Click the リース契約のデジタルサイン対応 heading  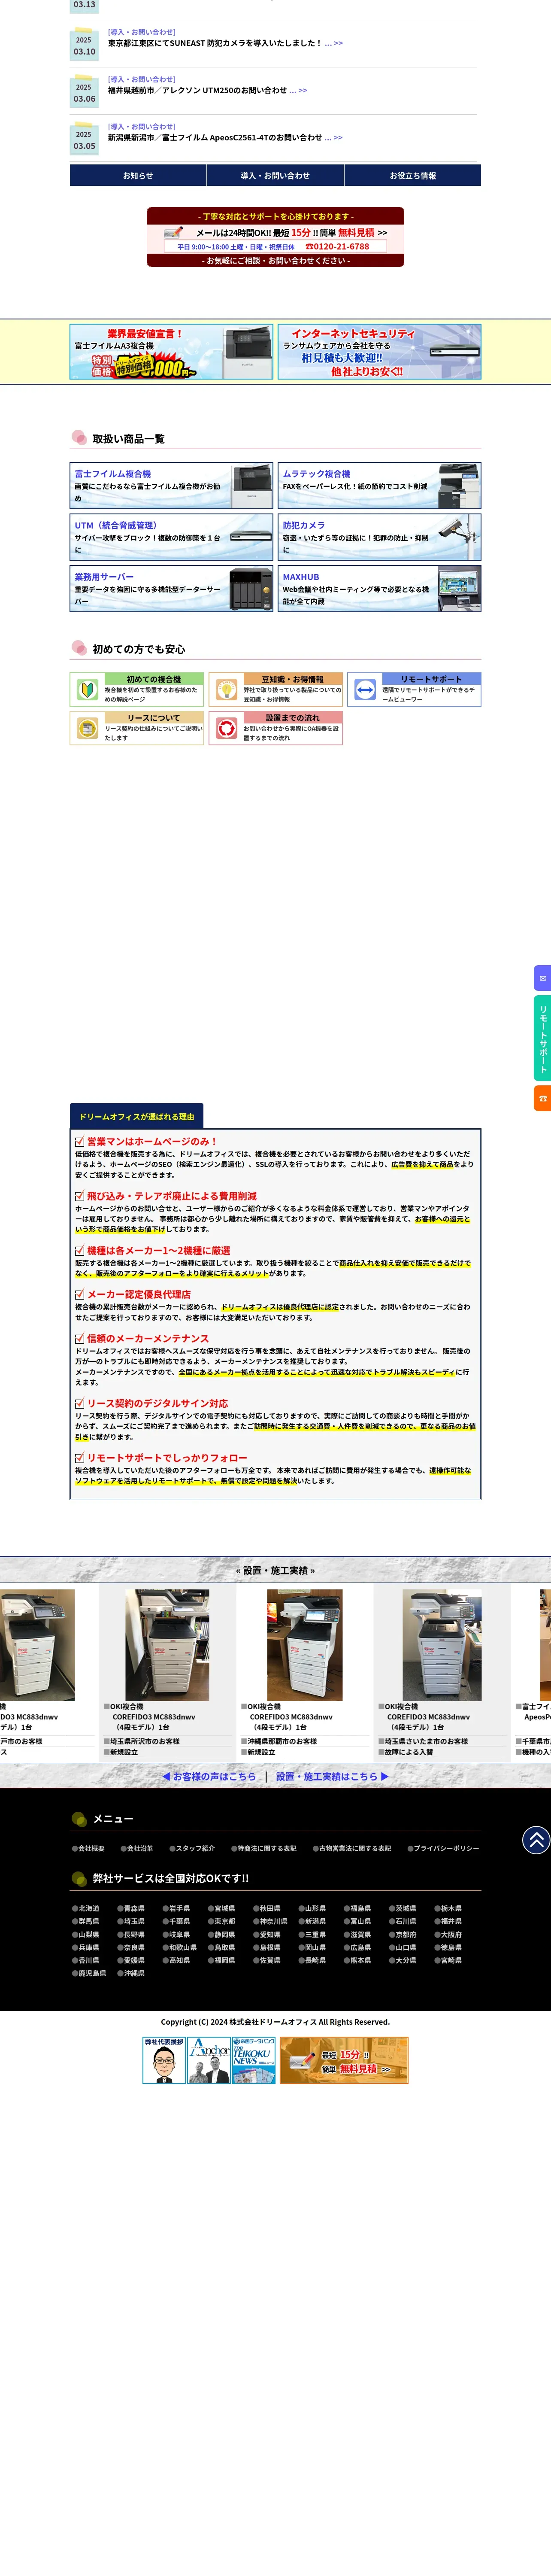(x=151, y=1403)
